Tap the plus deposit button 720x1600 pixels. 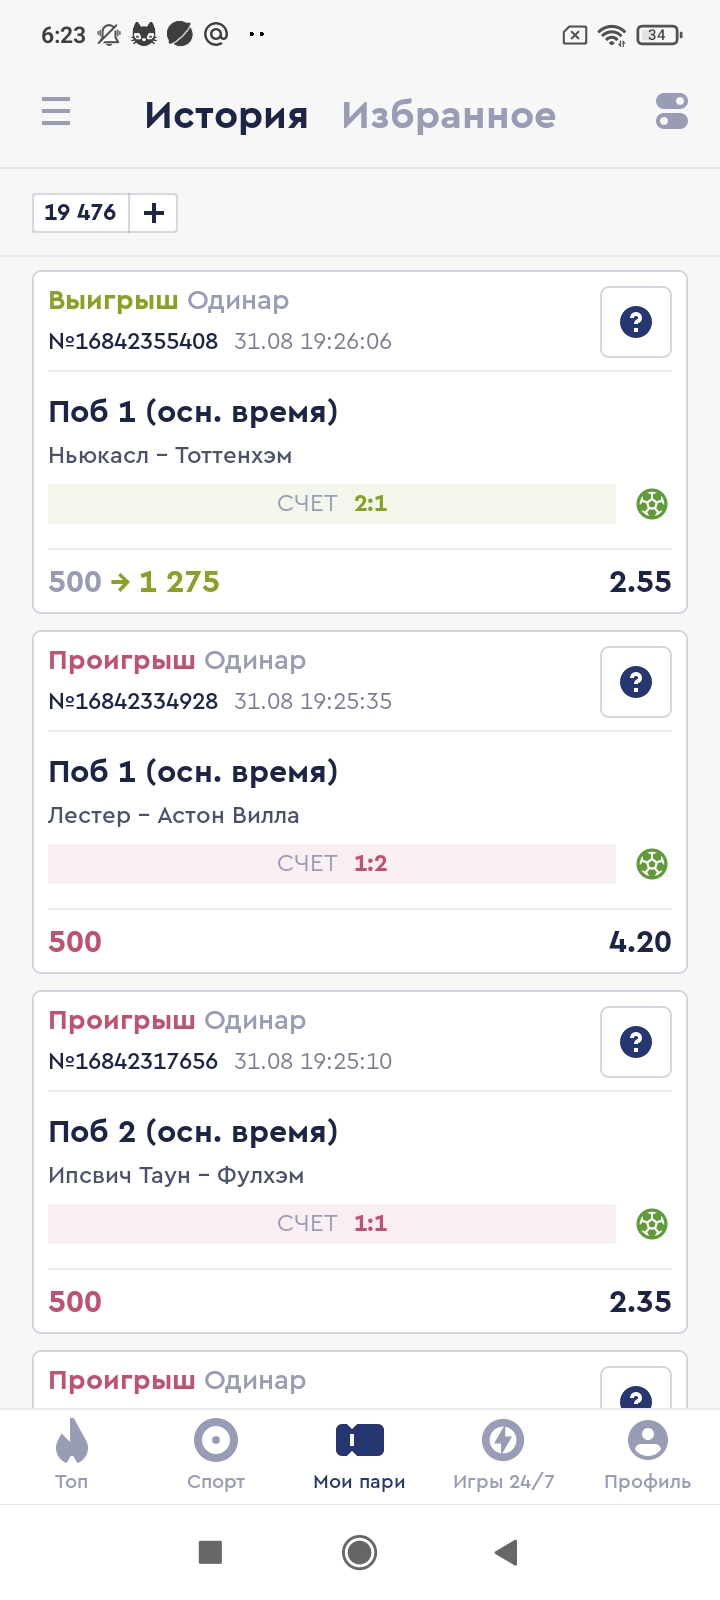pyautogui.click(x=154, y=213)
